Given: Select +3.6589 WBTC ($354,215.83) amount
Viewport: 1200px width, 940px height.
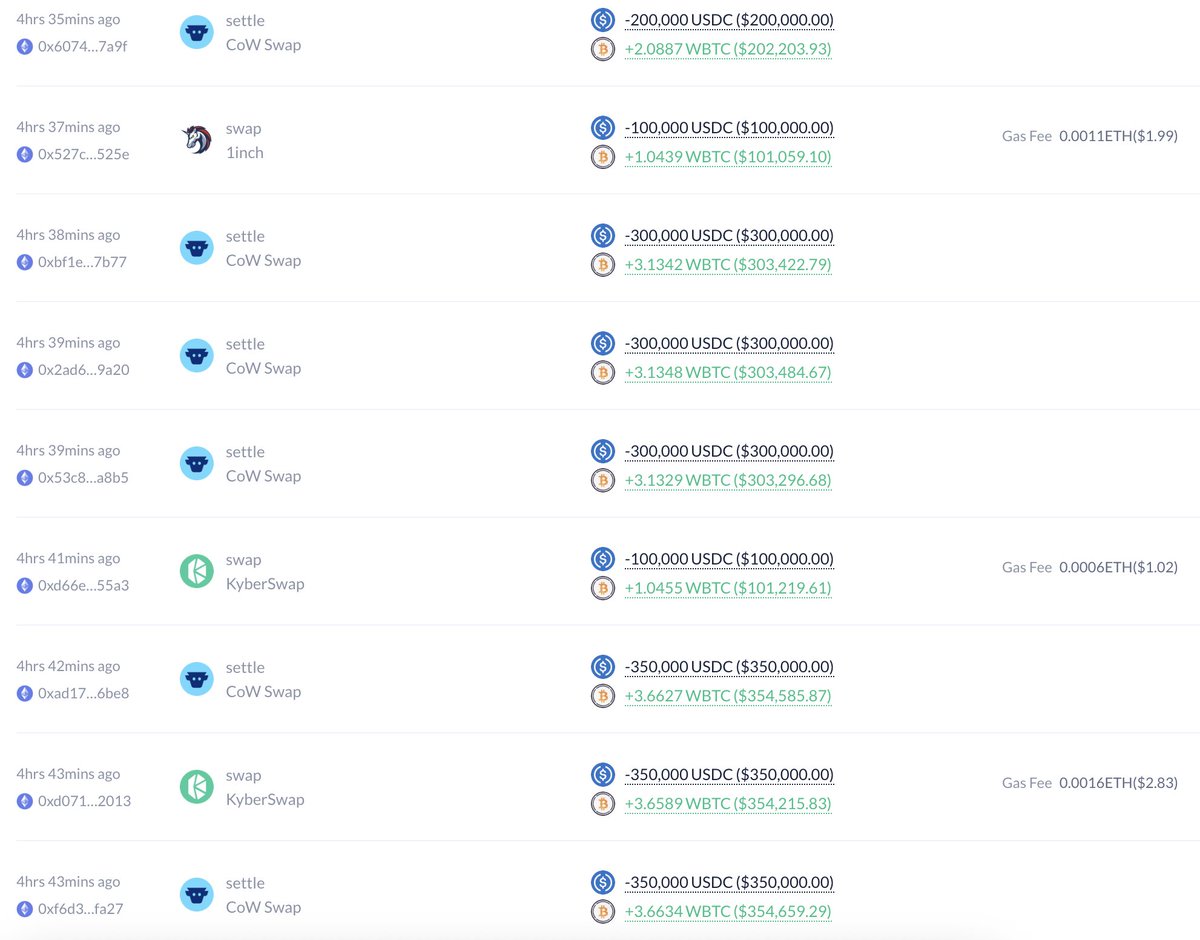Looking at the screenshot, I should (x=728, y=805).
